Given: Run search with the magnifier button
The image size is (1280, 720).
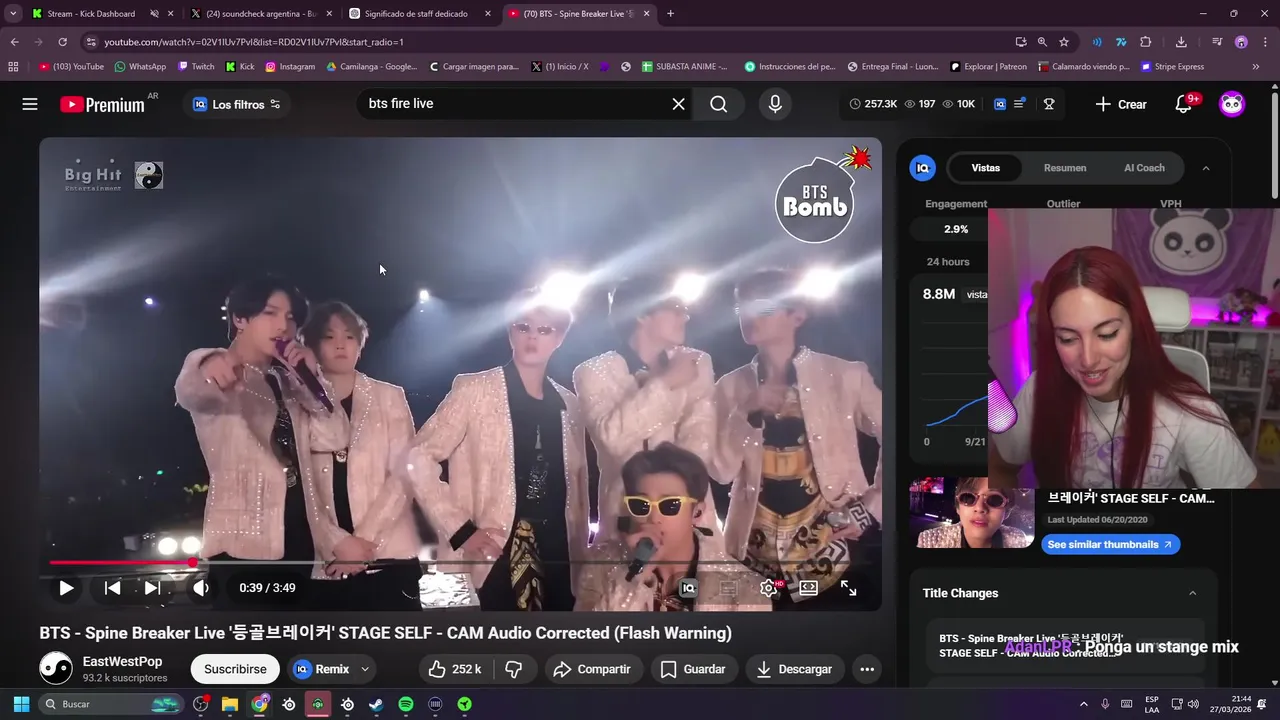Looking at the screenshot, I should click(718, 104).
